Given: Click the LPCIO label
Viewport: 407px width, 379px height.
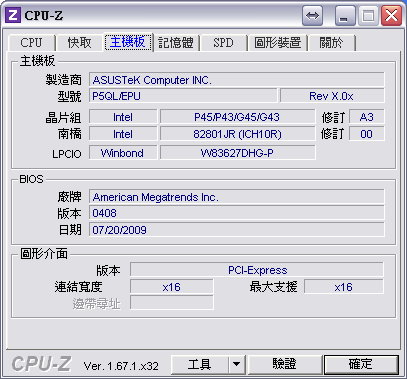Looking at the screenshot, I should click(x=67, y=154).
